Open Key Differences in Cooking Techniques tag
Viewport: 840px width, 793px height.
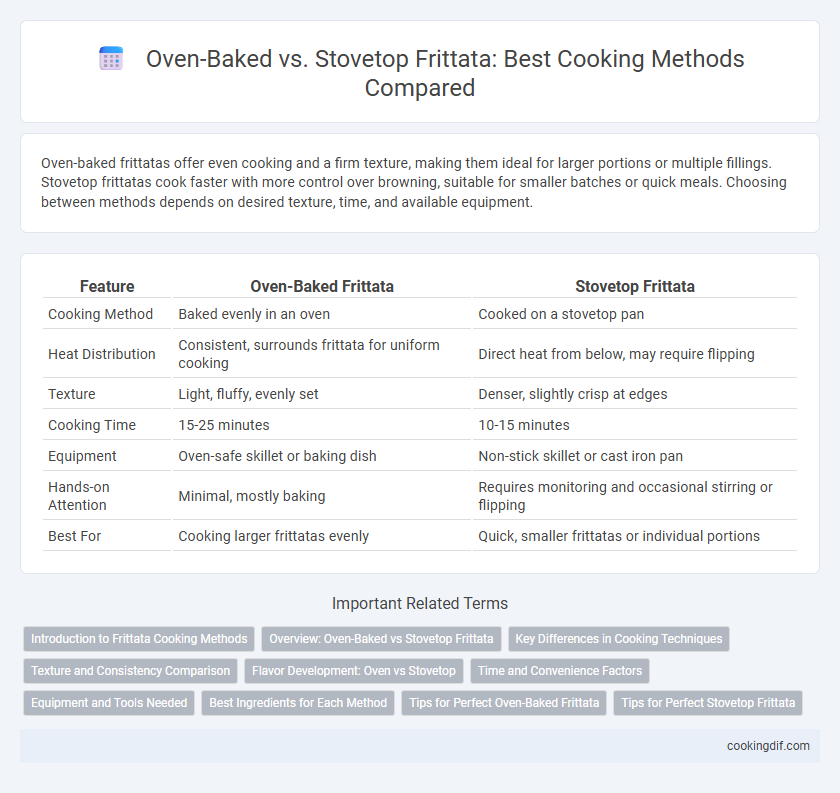click(x=619, y=639)
